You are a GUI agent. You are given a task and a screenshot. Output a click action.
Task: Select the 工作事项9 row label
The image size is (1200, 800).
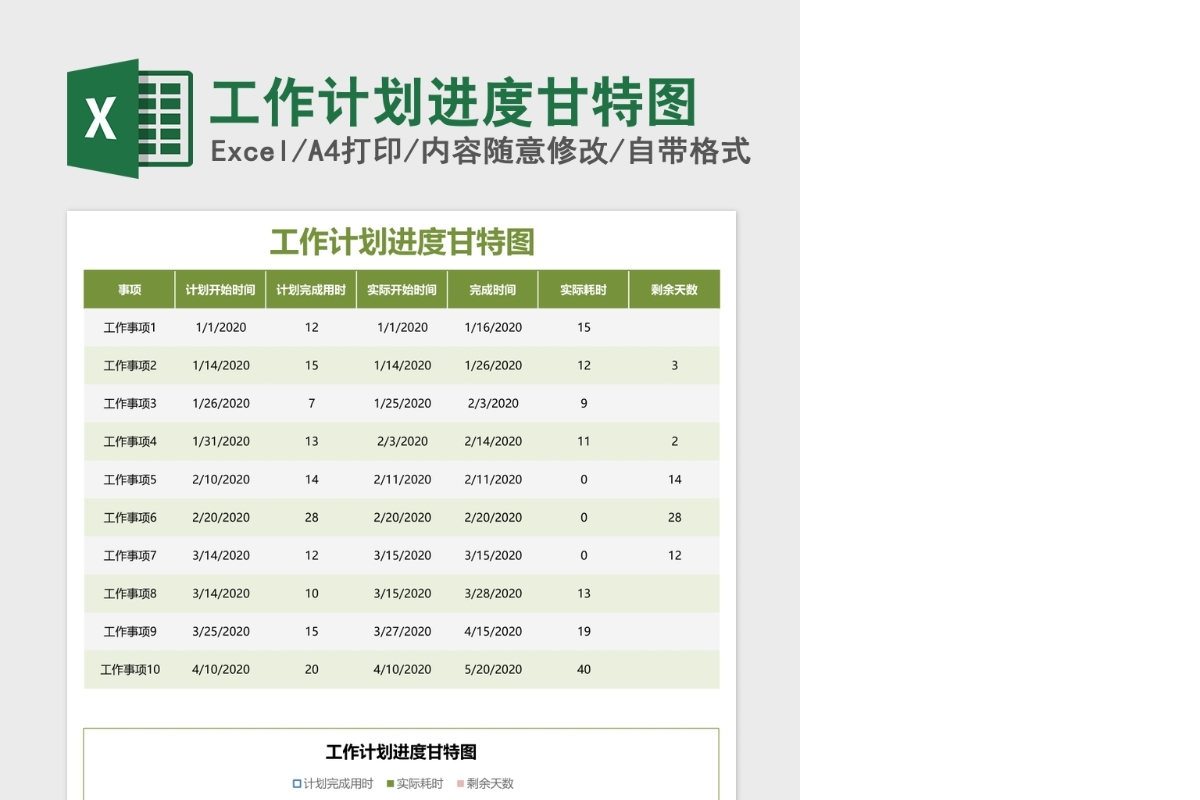tap(130, 631)
